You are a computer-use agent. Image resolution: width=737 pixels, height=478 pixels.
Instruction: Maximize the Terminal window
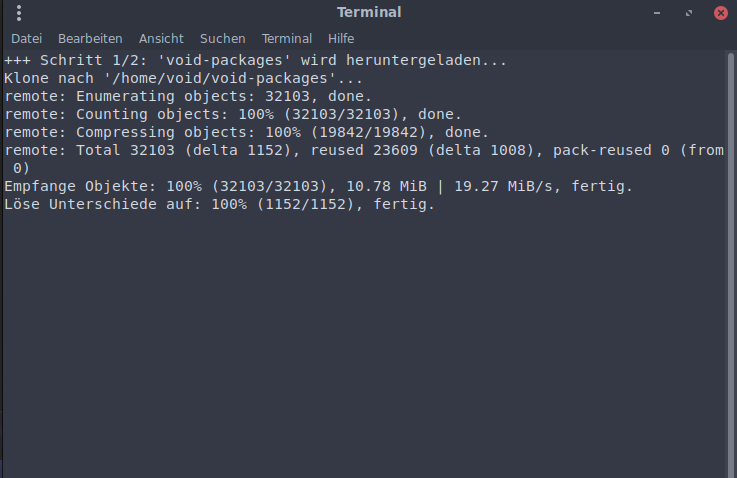tap(688, 13)
